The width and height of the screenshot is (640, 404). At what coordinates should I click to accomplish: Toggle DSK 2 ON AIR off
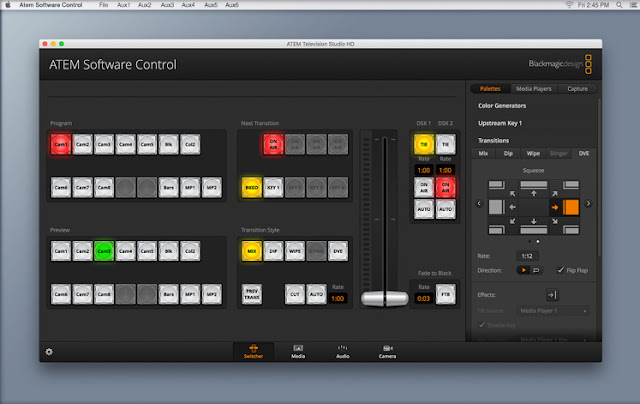click(x=445, y=187)
